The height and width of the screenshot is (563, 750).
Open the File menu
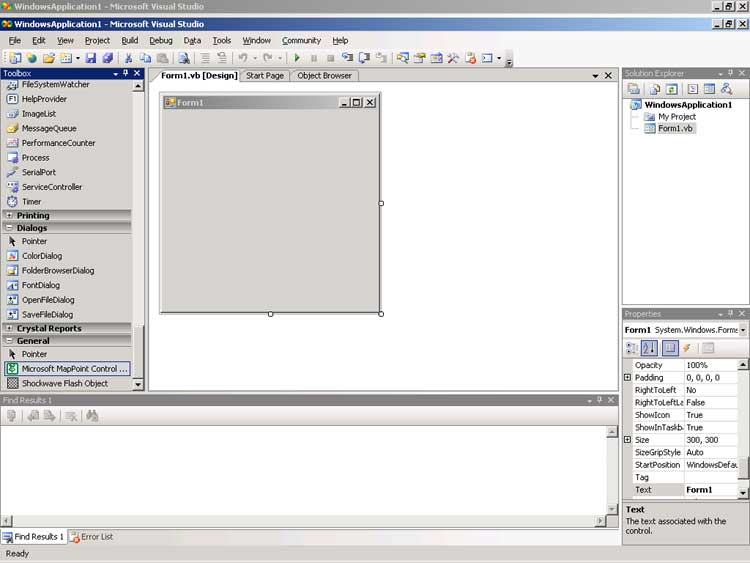14,41
